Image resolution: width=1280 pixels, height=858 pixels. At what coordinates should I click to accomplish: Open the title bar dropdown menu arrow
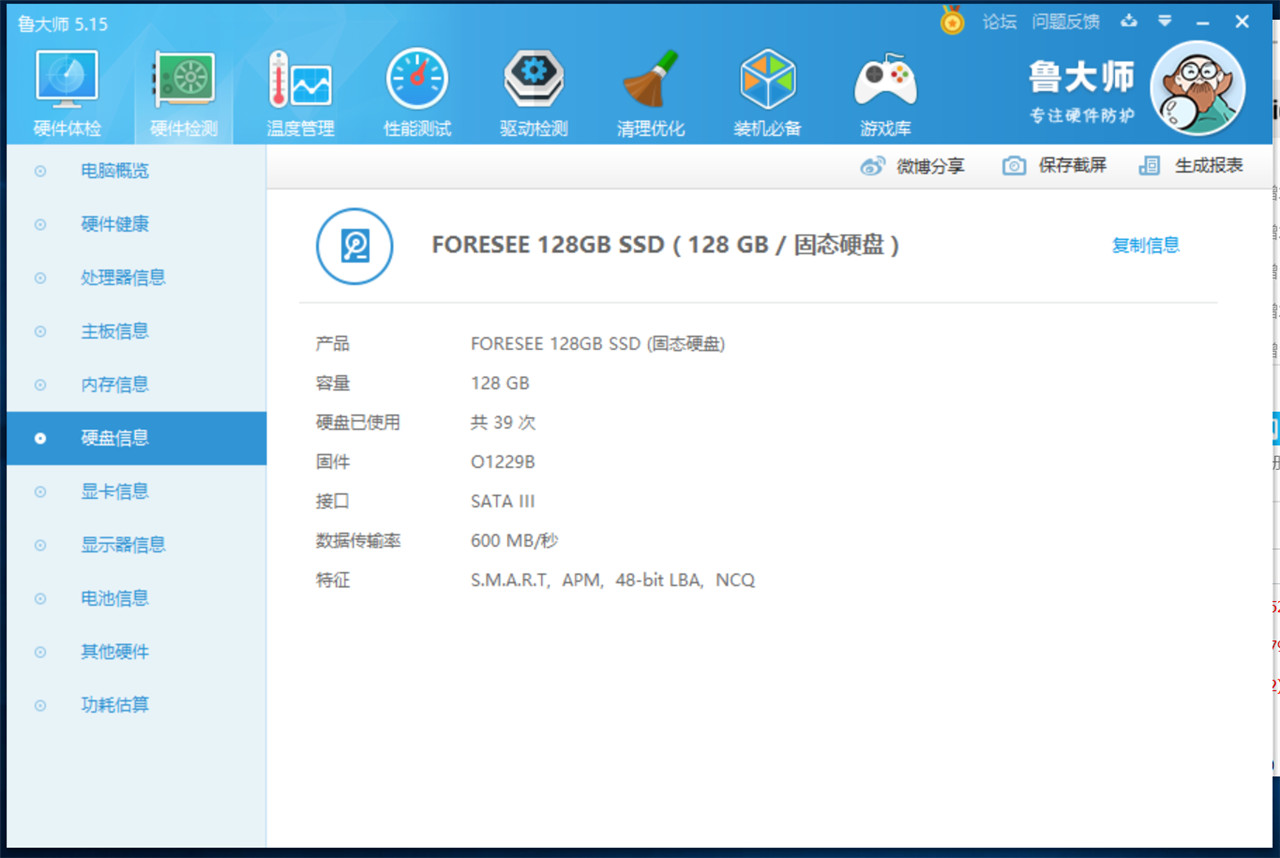point(1165,21)
